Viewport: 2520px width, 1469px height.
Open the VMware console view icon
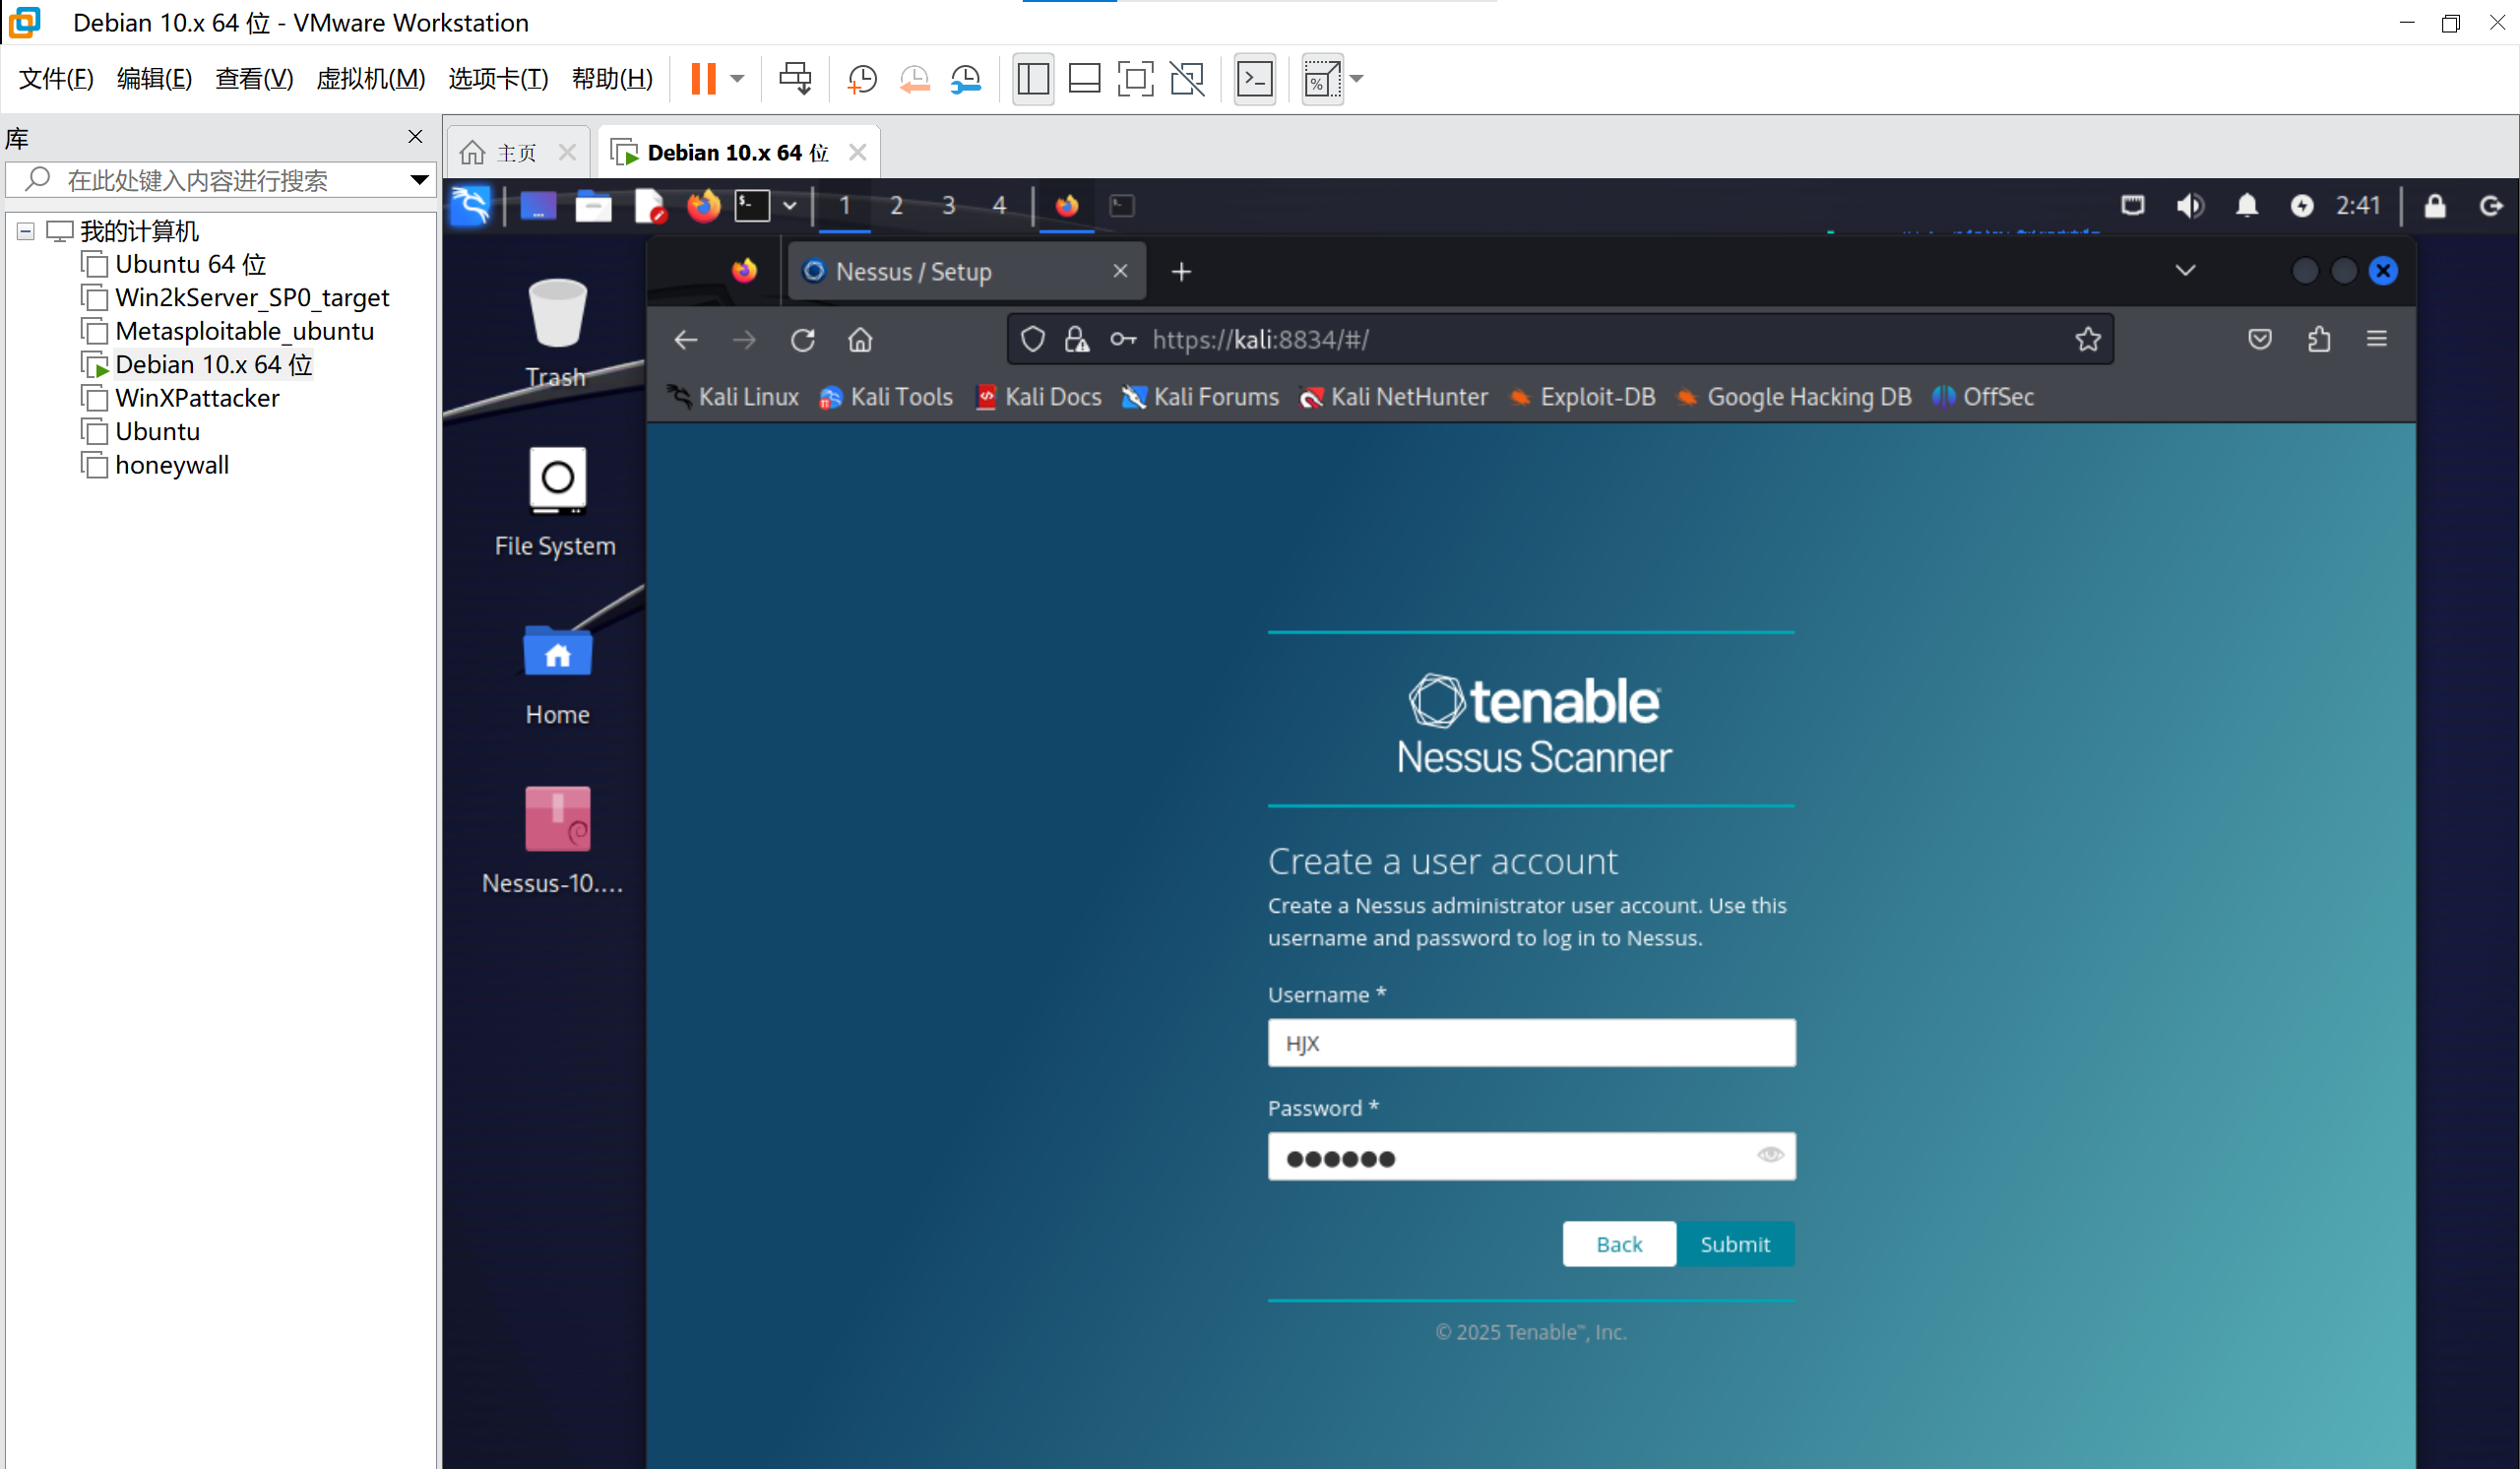coord(1254,79)
